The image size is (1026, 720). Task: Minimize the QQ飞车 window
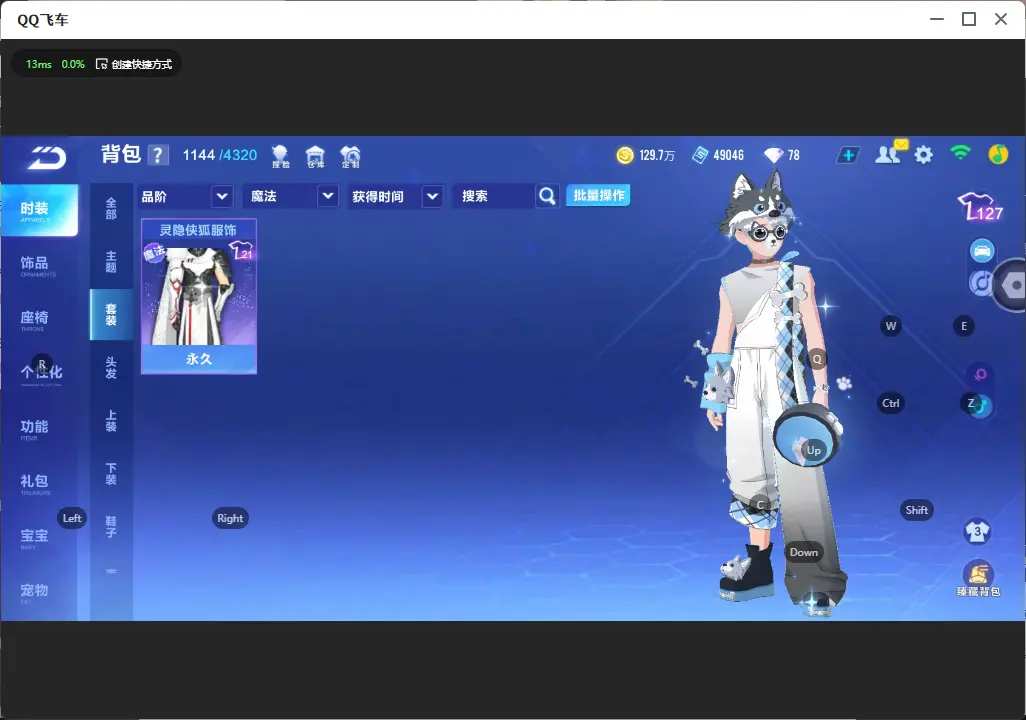[x=937, y=19]
